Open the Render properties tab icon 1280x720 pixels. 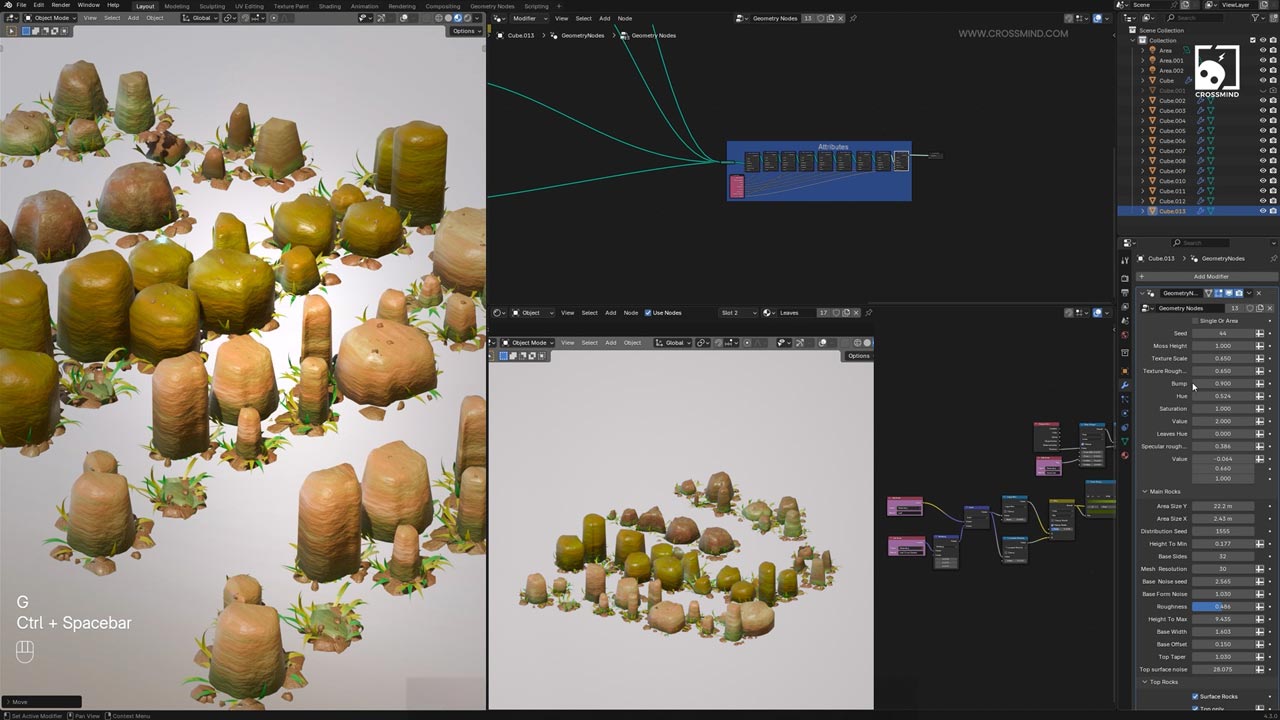pyautogui.click(x=1125, y=278)
